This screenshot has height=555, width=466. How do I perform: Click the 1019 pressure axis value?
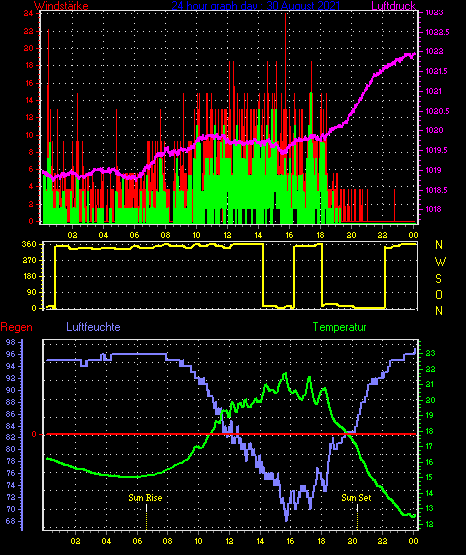coord(434,170)
